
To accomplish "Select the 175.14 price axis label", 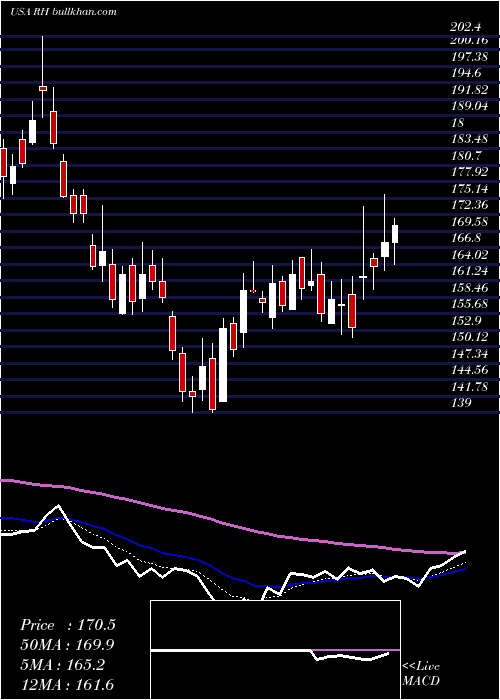I will tap(468, 189).
